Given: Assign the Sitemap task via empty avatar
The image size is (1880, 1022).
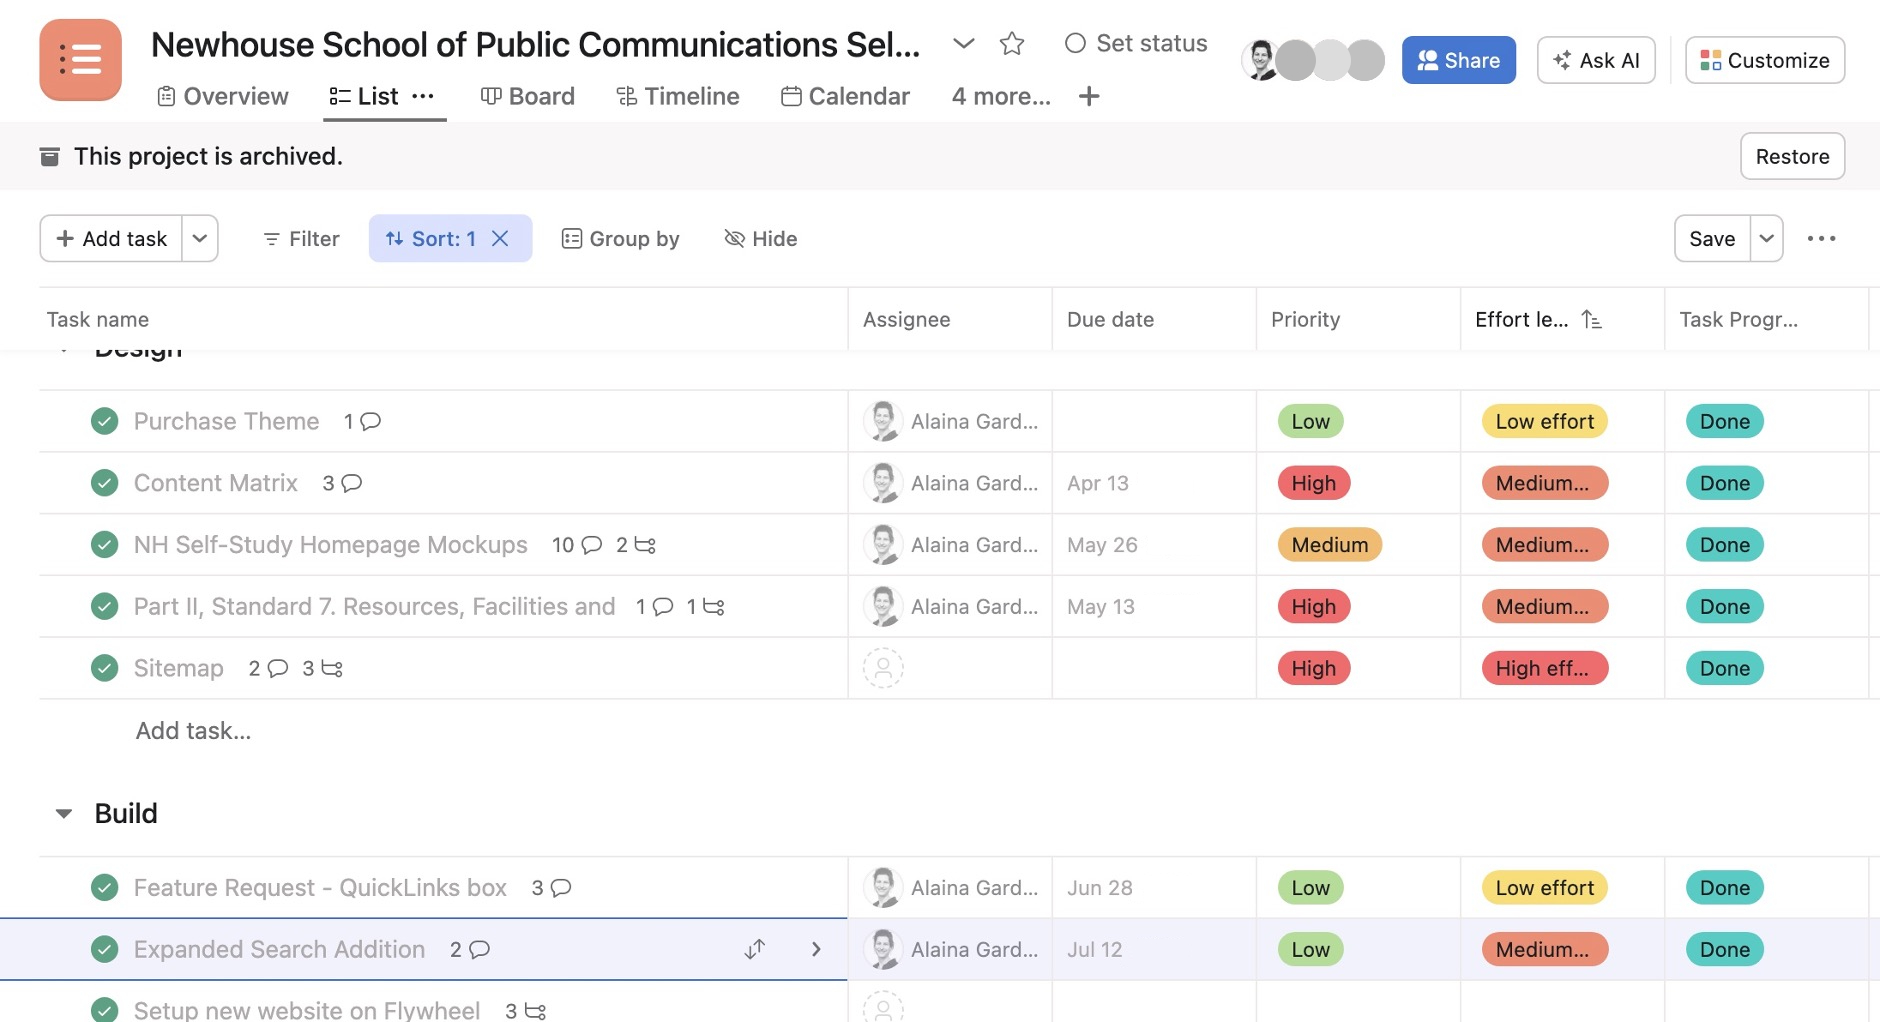Looking at the screenshot, I should [x=883, y=668].
